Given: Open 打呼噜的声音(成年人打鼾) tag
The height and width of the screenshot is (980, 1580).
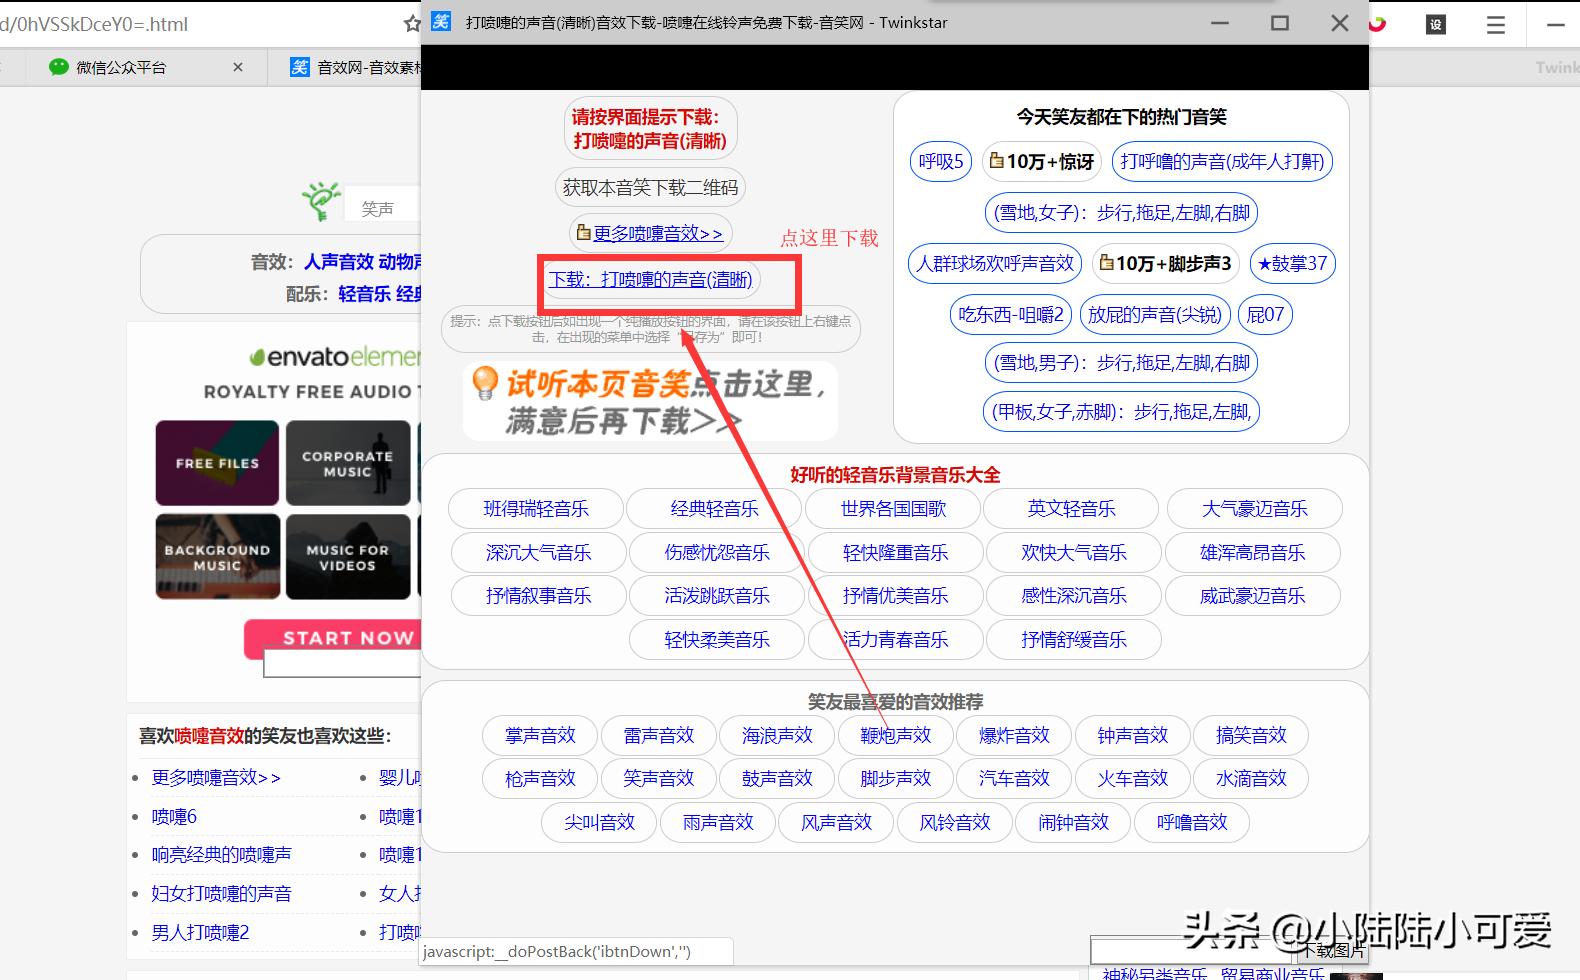Looking at the screenshot, I should click(1222, 161).
